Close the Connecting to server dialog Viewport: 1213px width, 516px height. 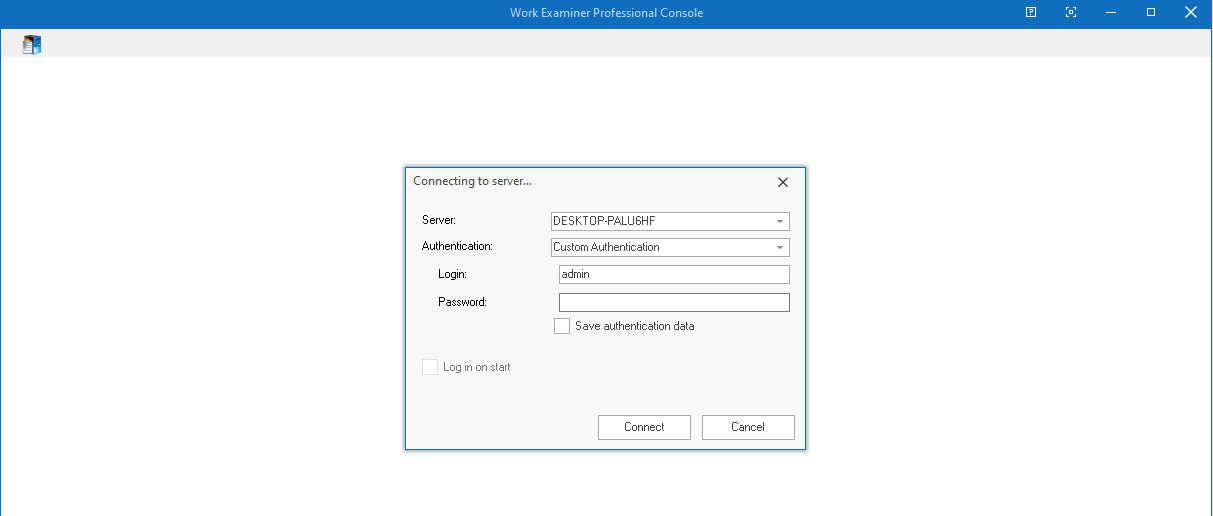pos(783,182)
